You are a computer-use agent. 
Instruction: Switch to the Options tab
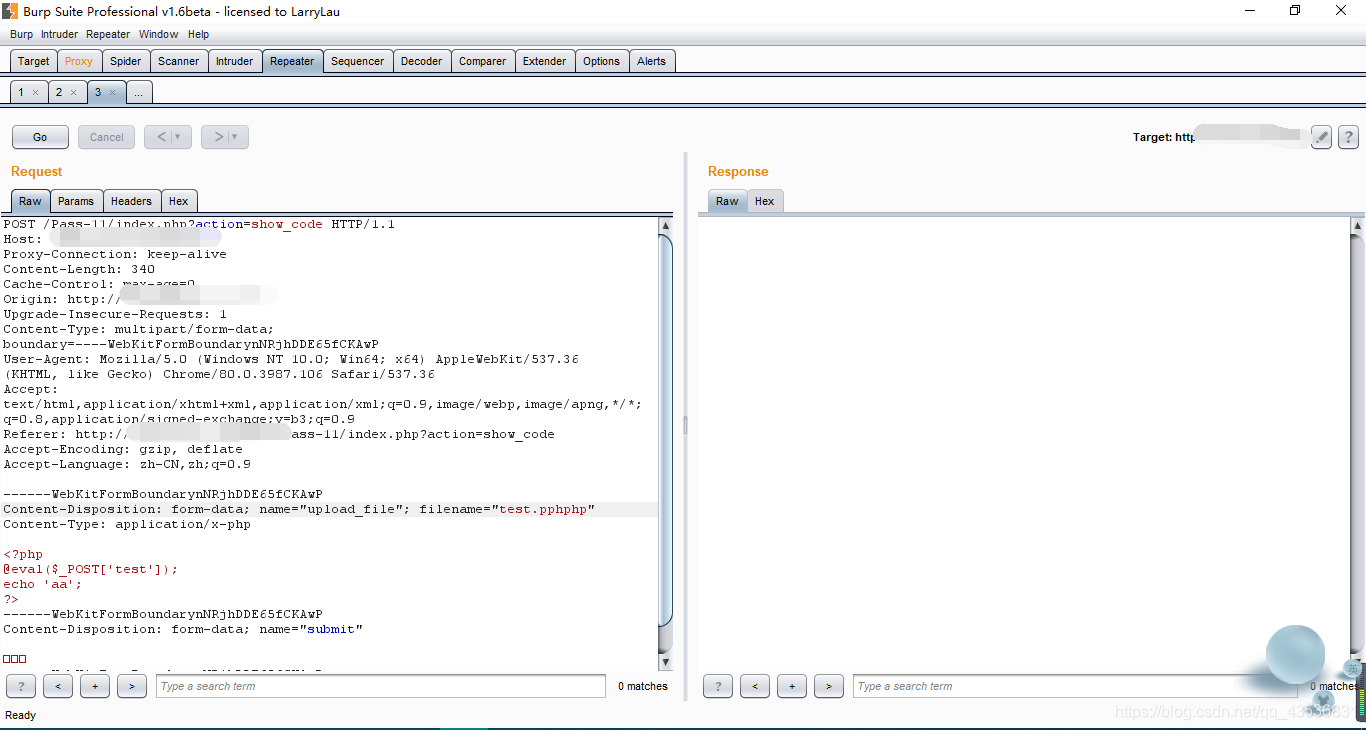coord(602,61)
